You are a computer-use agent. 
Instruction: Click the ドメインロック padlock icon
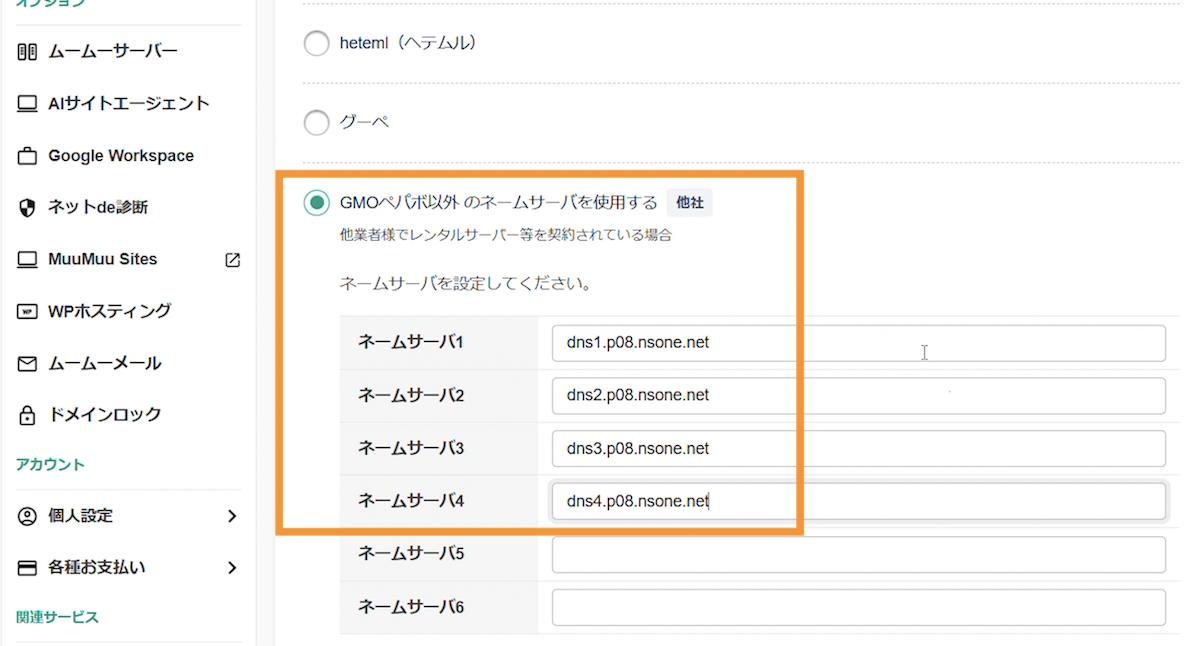click(28, 415)
